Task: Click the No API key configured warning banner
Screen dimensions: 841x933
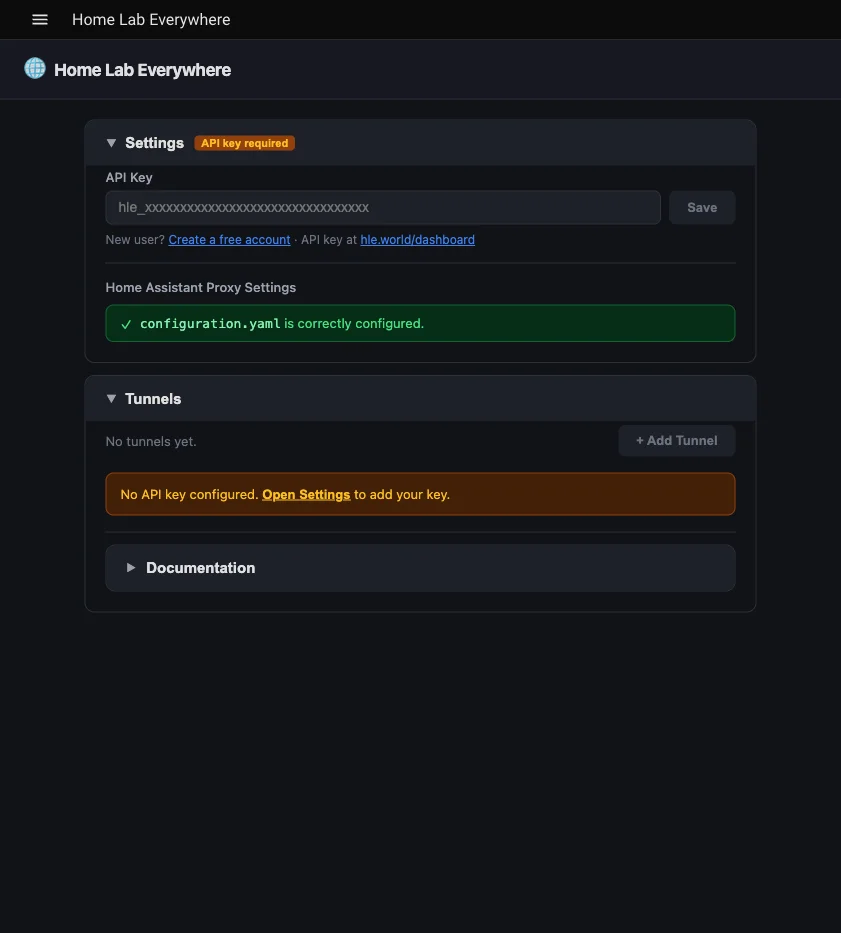Action: pyautogui.click(x=420, y=494)
